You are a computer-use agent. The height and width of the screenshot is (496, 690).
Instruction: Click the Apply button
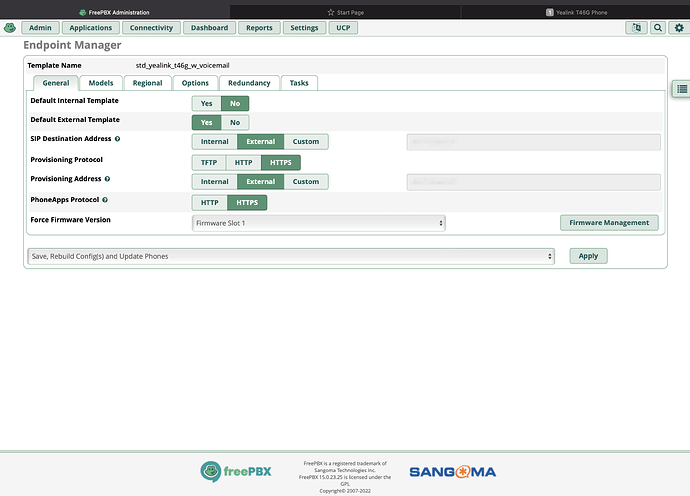(588, 256)
